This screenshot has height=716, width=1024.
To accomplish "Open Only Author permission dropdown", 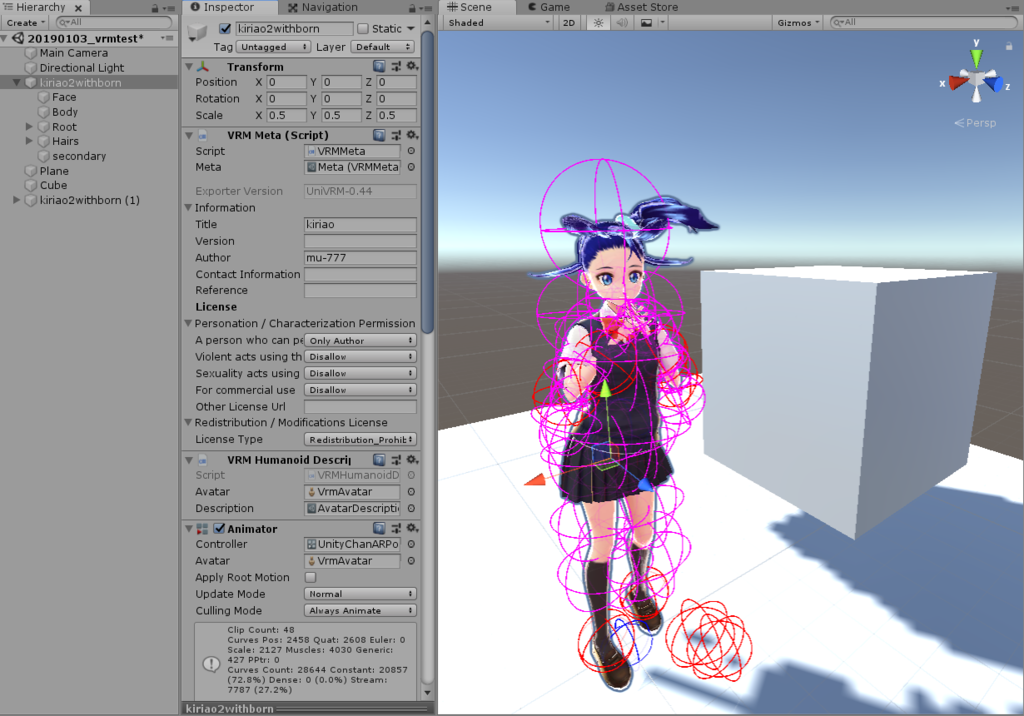I will click(360, 340).
